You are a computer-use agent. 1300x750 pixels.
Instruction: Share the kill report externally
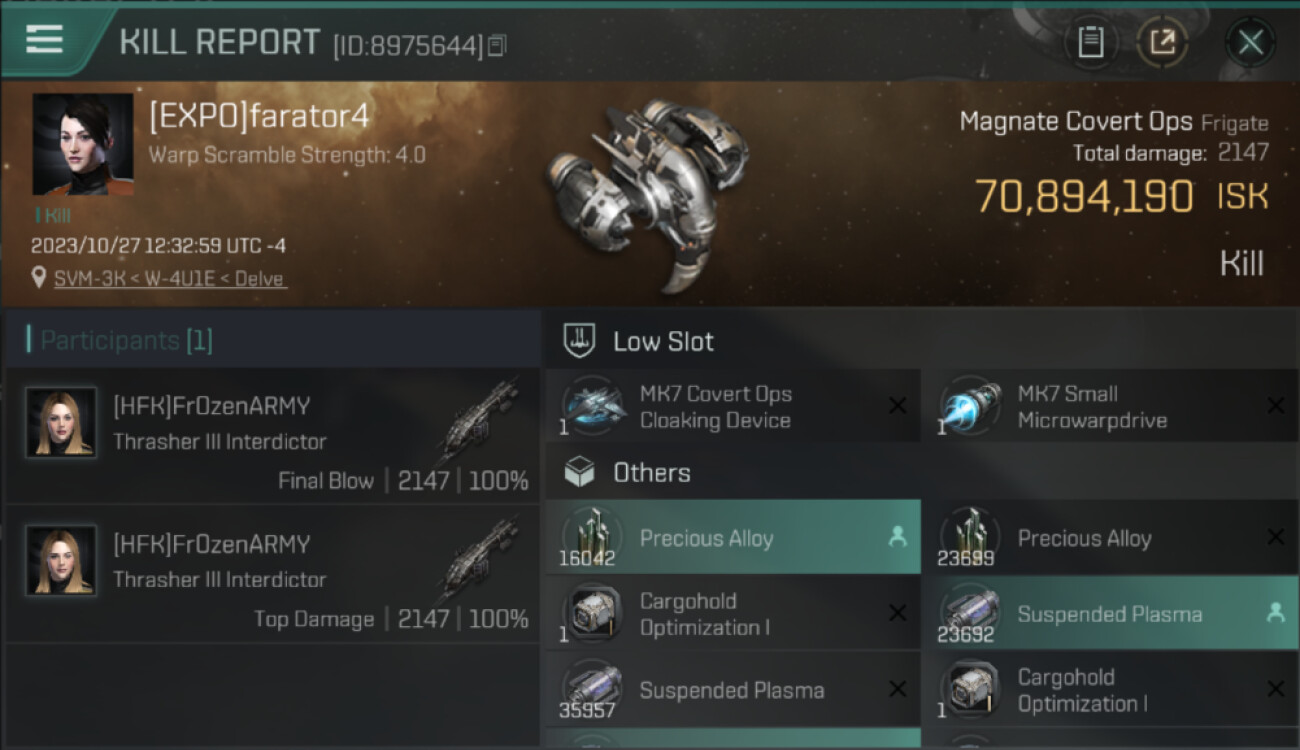pyautogui.click(x=1162, y=42)
